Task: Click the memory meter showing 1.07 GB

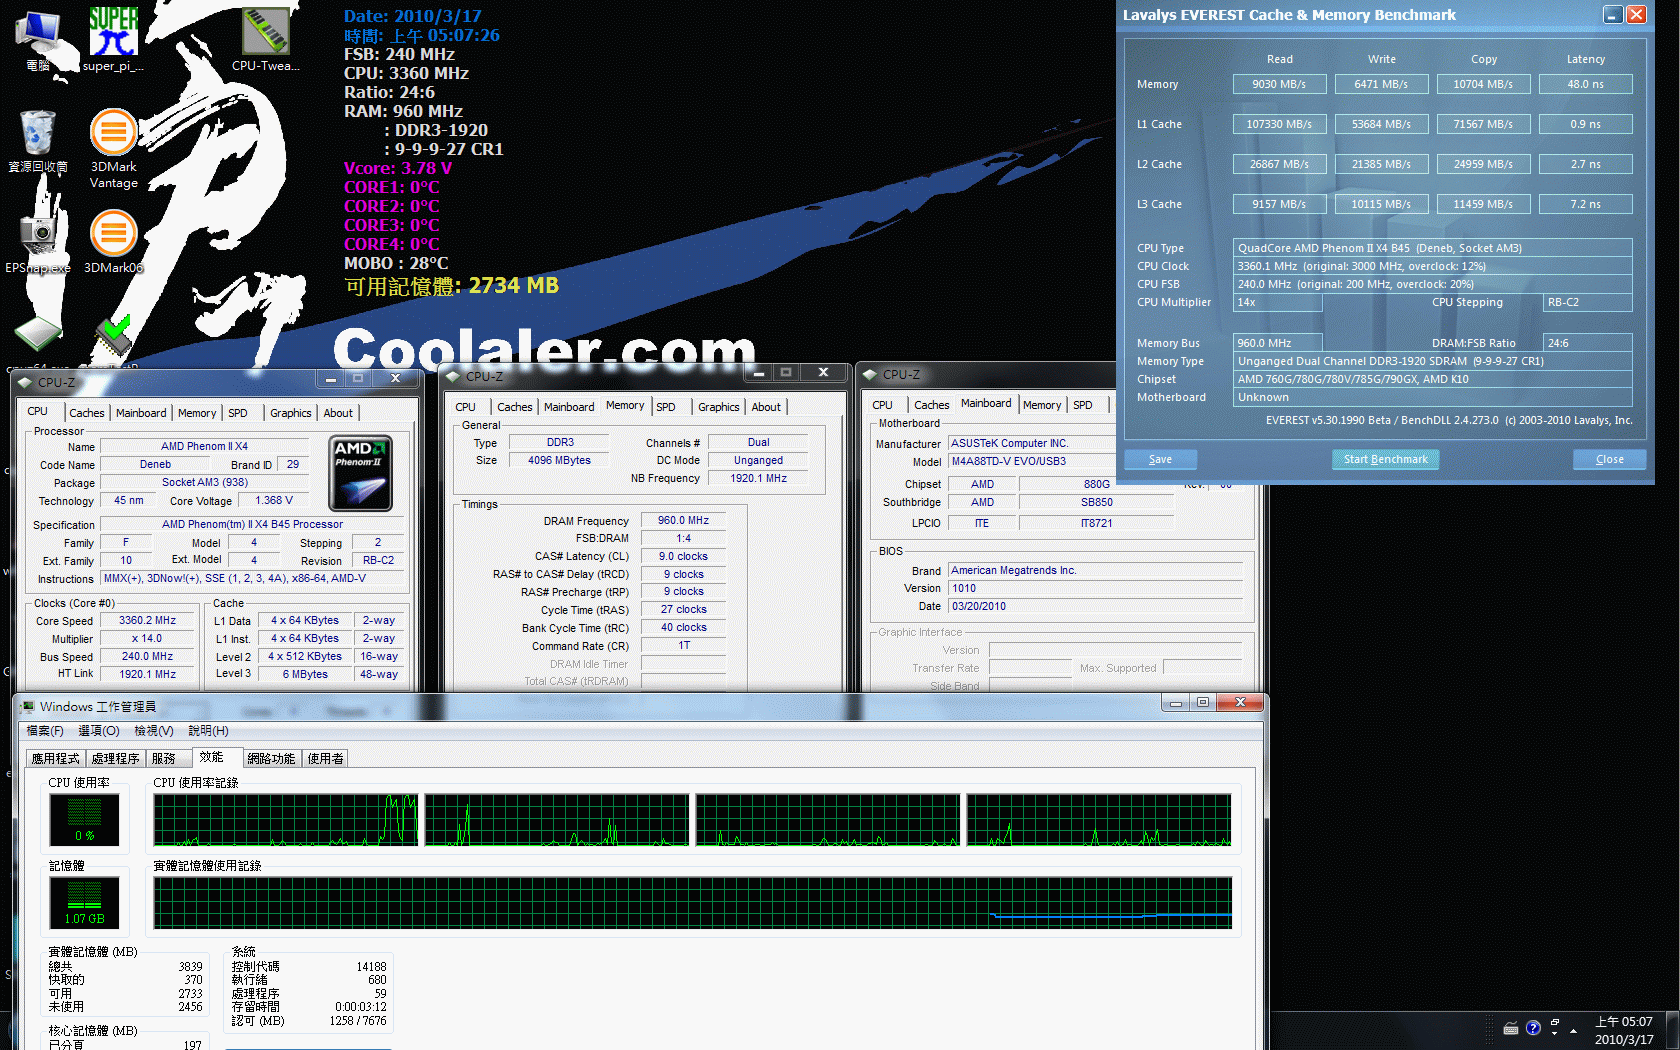Action: coord(85,903)
